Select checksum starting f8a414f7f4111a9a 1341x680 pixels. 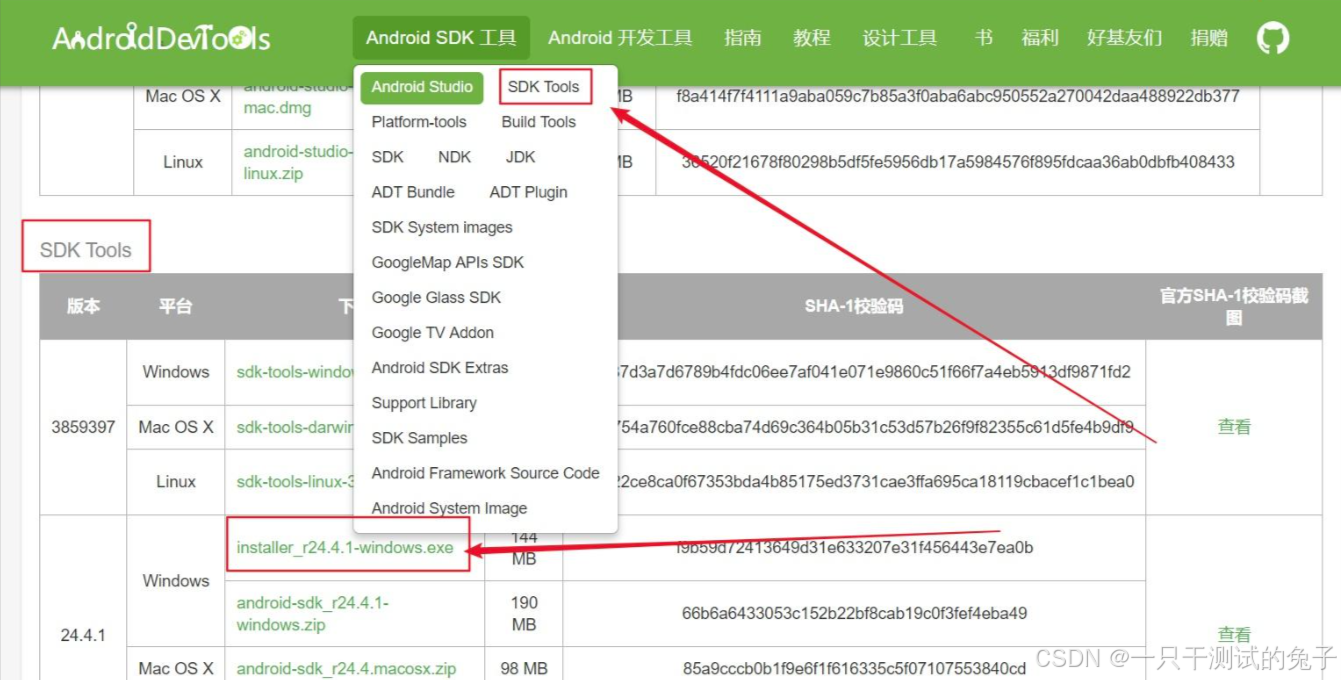coord(958,97)
